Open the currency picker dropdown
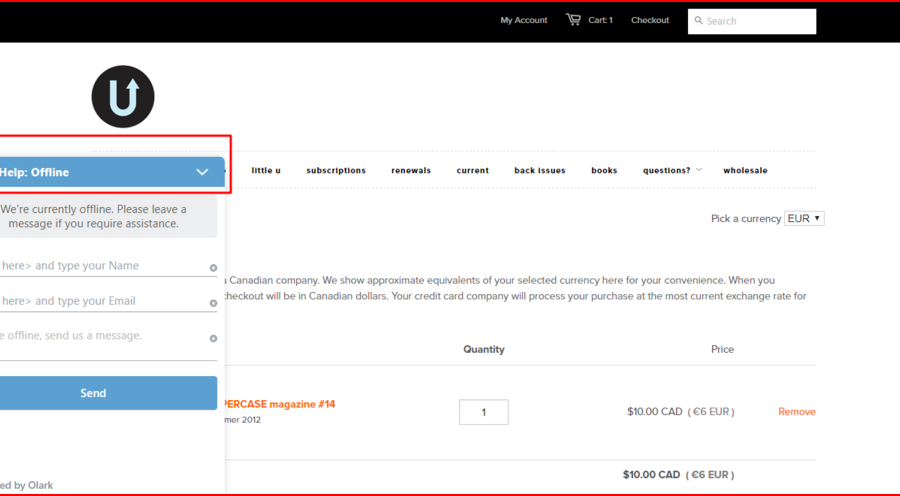 804,218
